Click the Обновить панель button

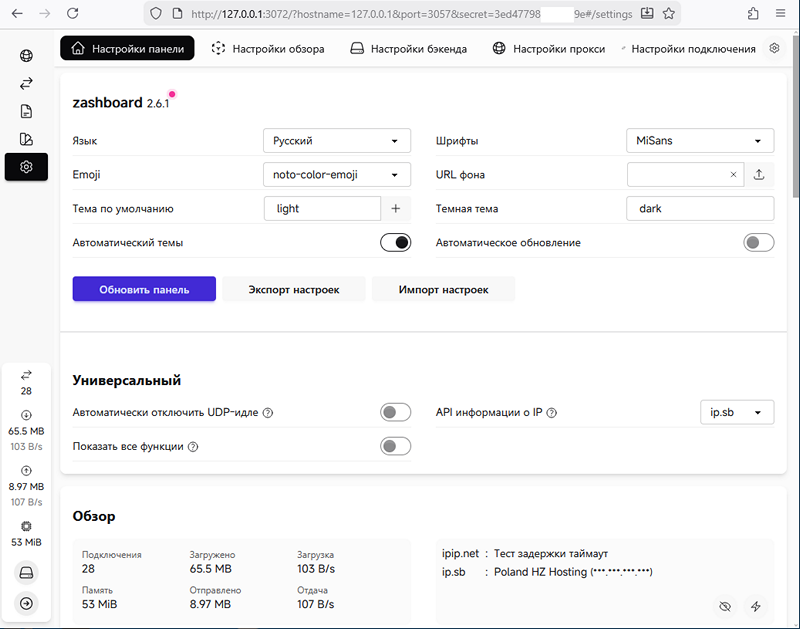[x=144, y=290]
